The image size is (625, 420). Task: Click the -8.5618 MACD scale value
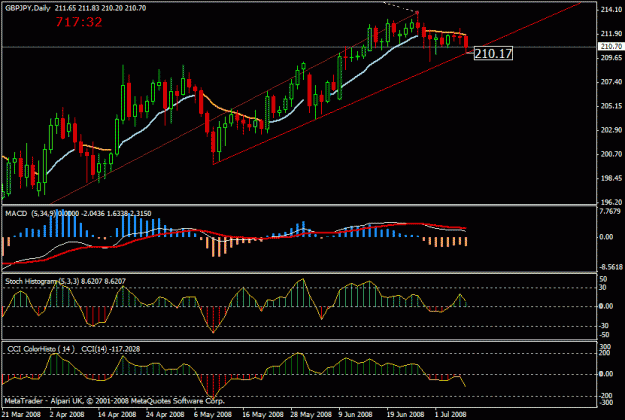pos(611,267)
